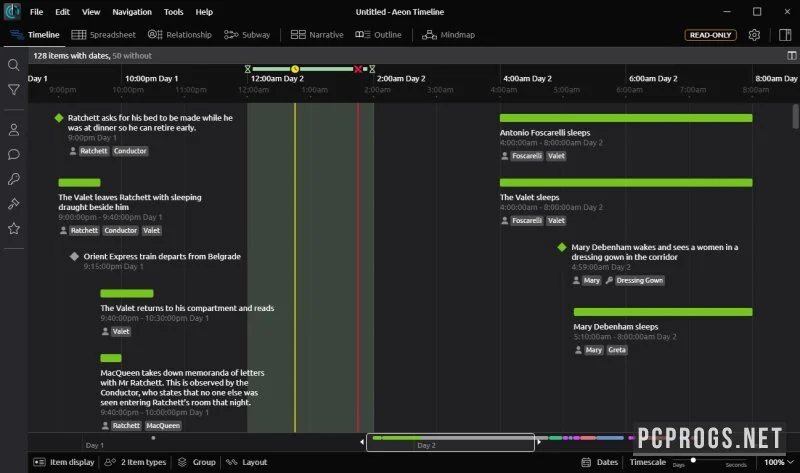Click the vertical scrollbar thumb
This screenshot has height=473, width=800.
click(x=795, y=116)
